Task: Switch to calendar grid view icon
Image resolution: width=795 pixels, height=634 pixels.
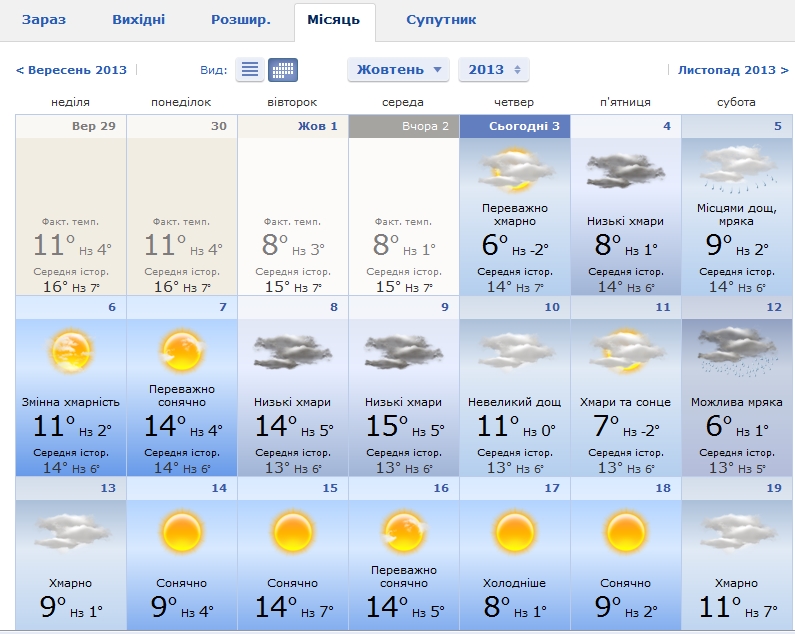Action: (283, 70)
